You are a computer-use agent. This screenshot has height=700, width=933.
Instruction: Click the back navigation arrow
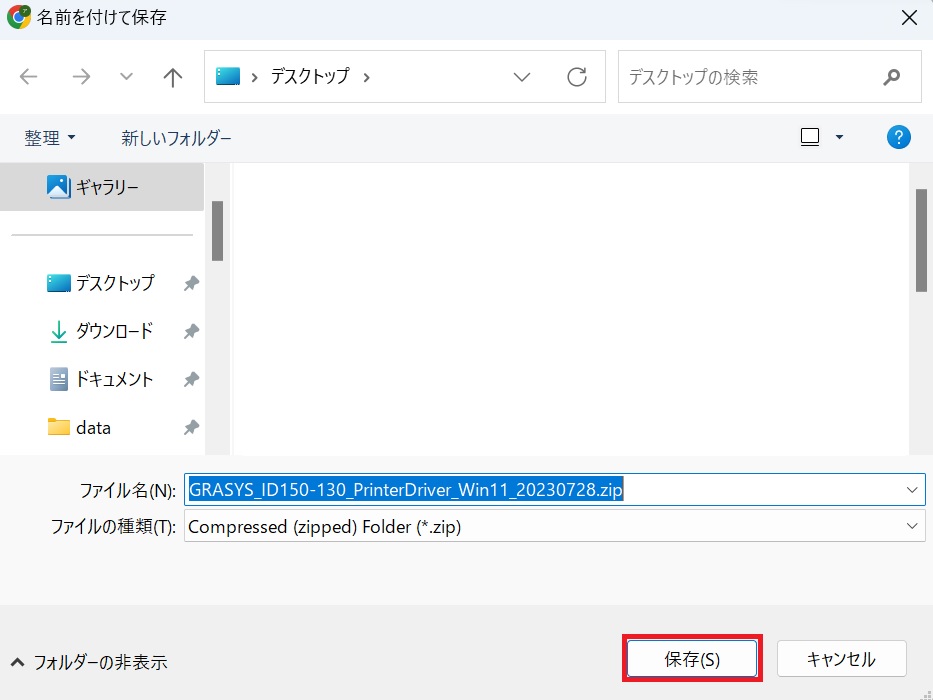coord(28,76)
